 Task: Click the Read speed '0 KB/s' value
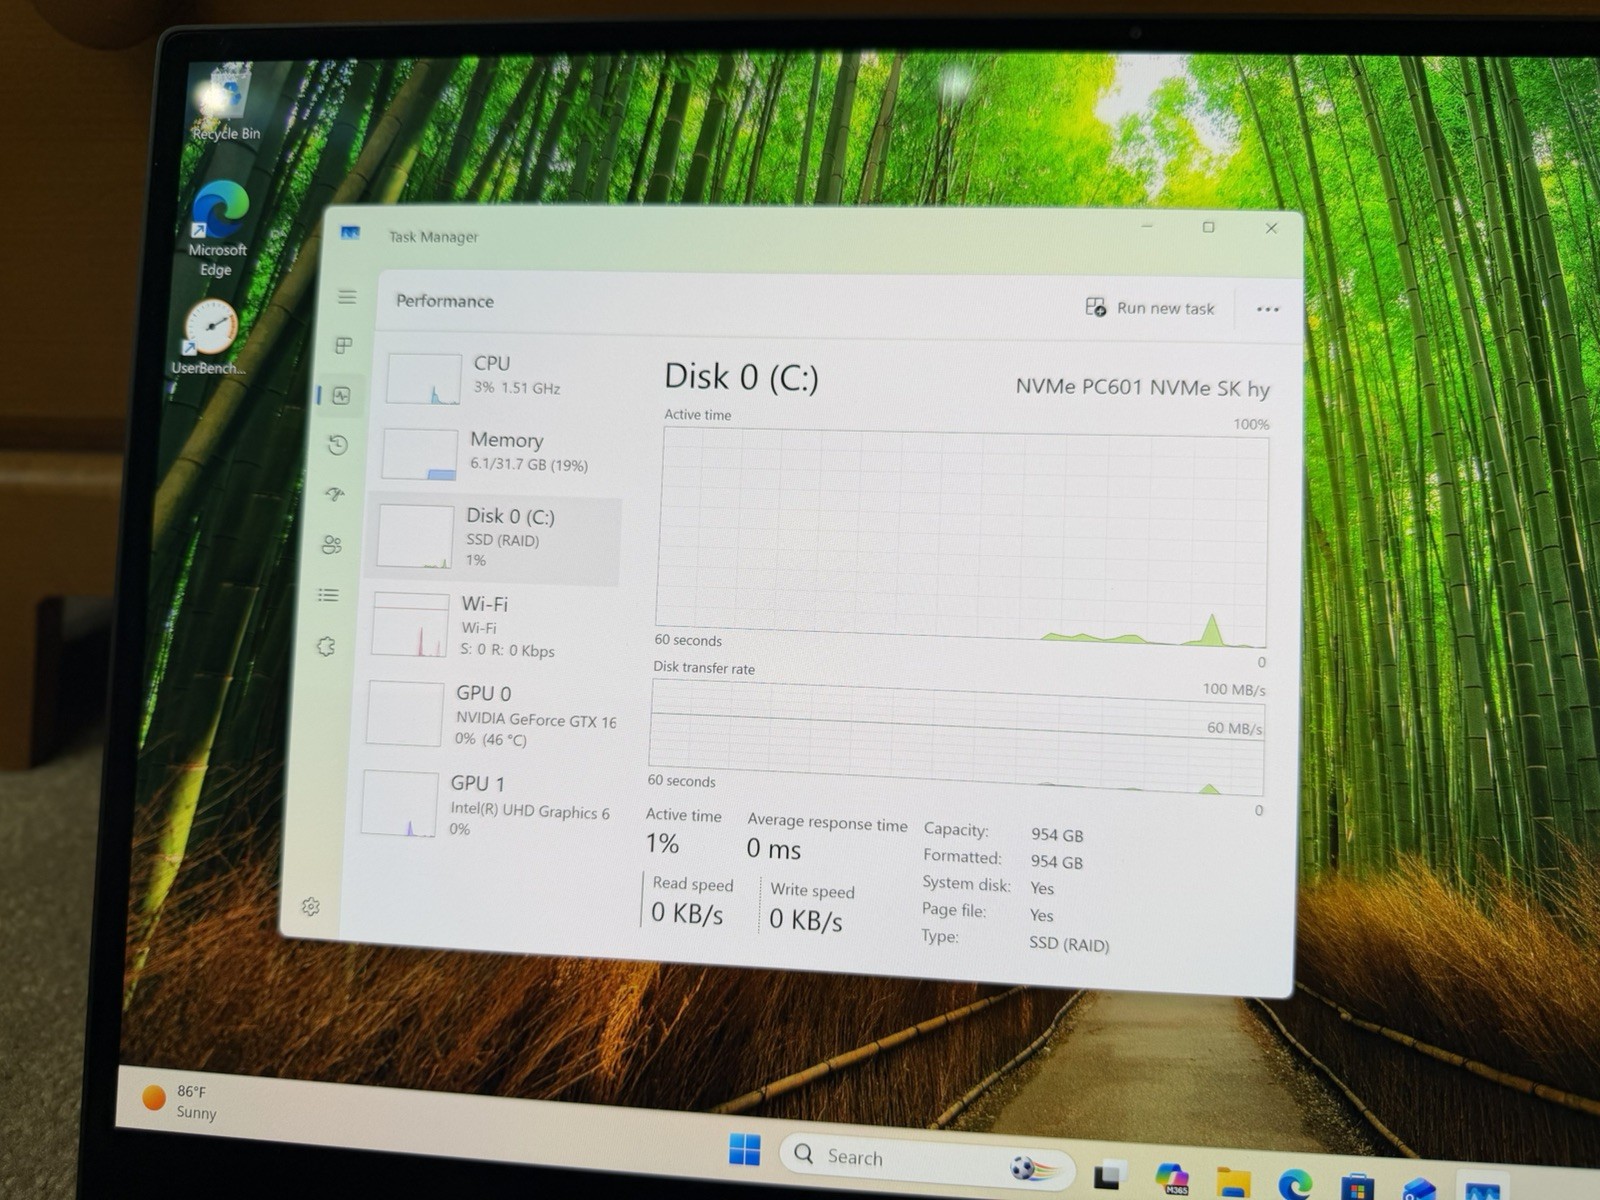click(687, 913)
